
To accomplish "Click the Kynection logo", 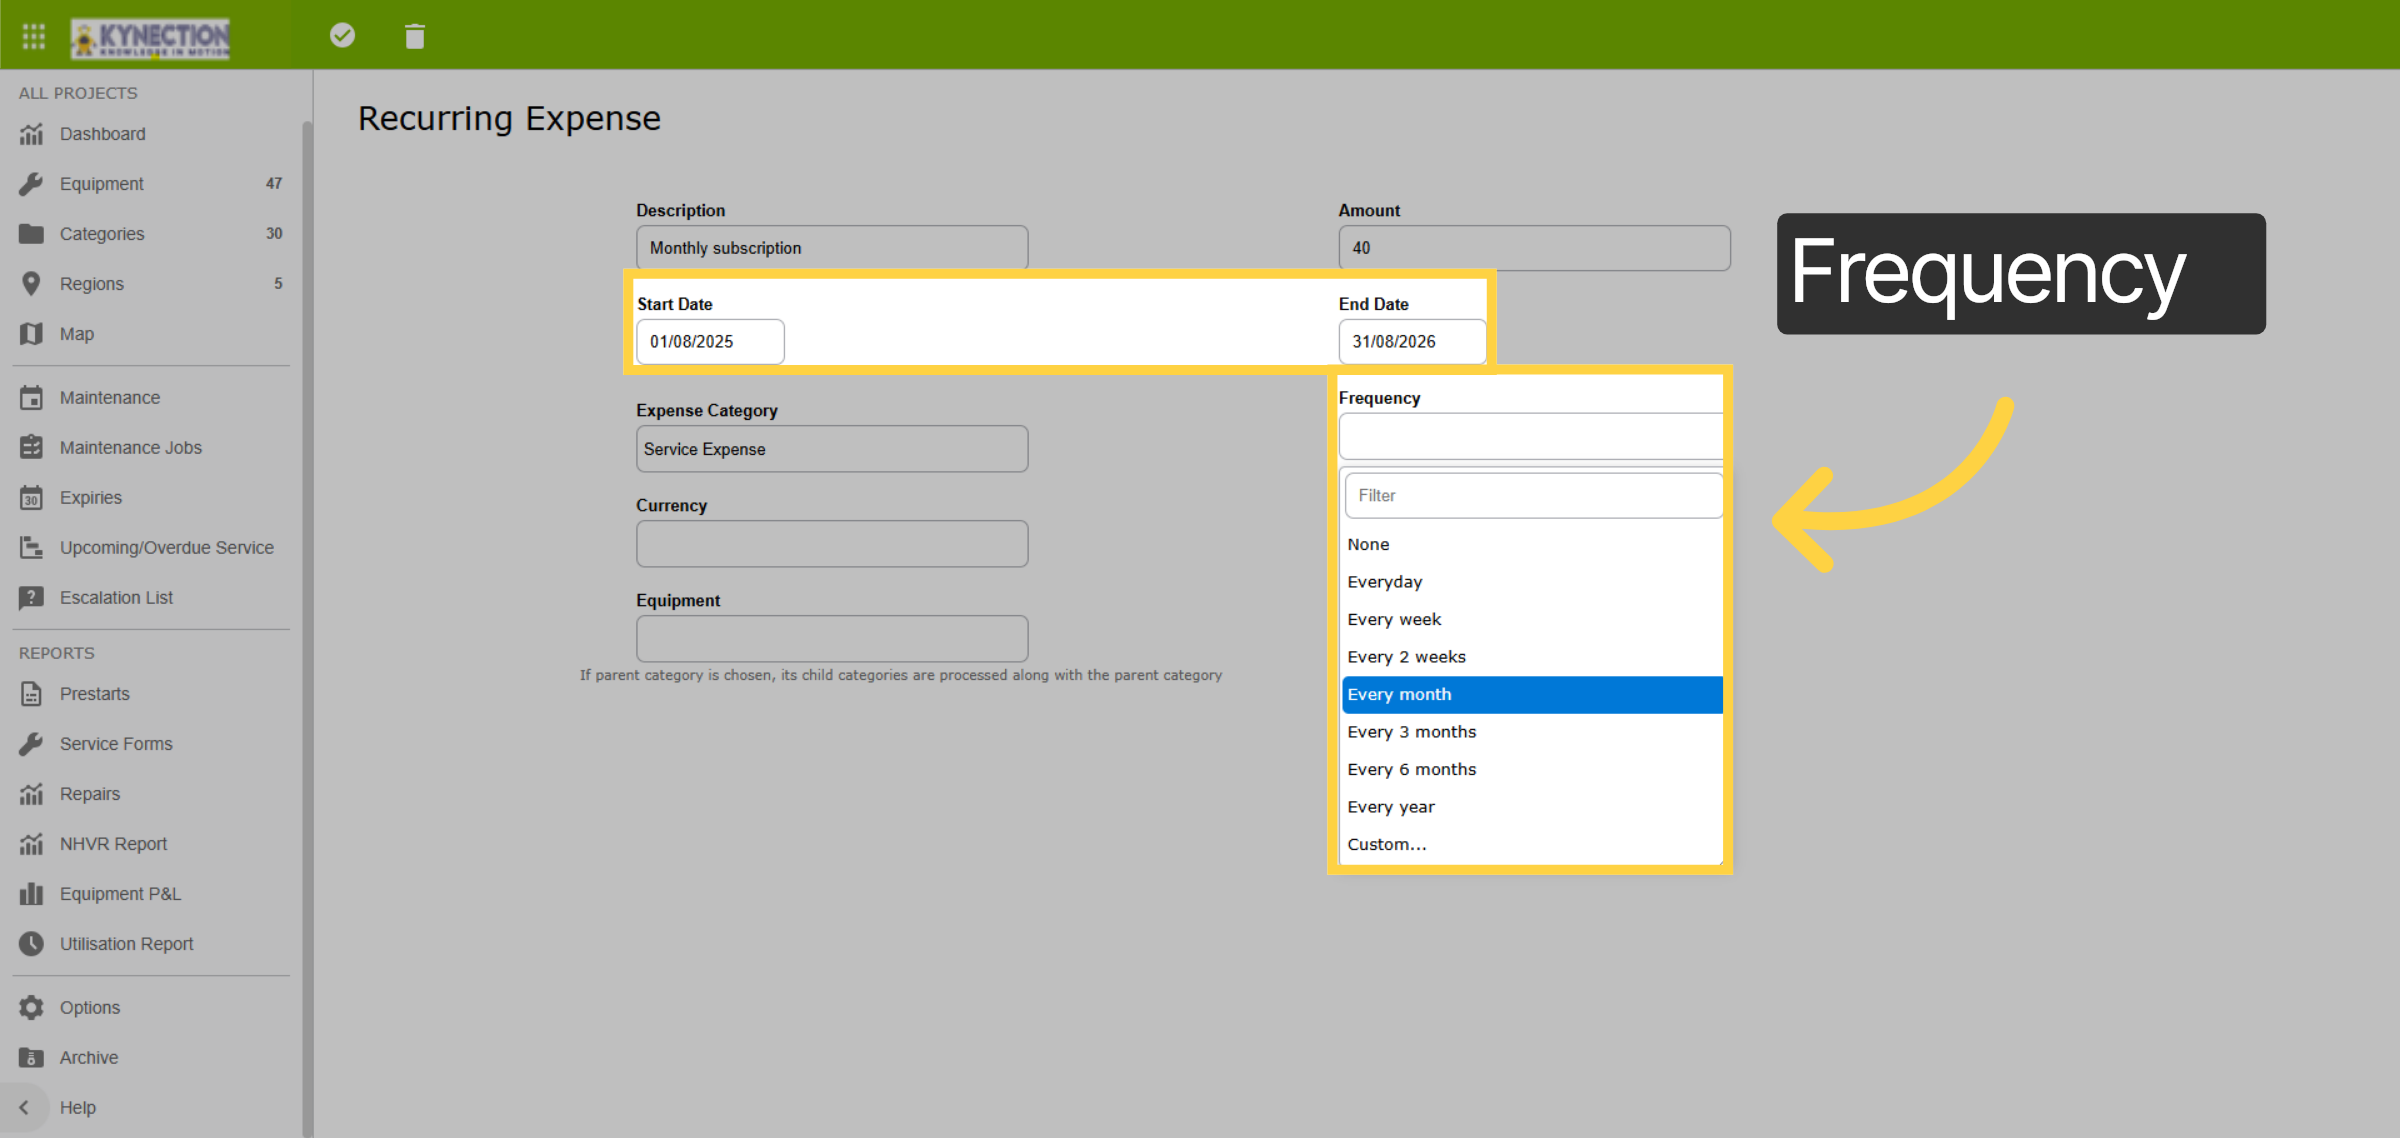I will coord(150,38).
